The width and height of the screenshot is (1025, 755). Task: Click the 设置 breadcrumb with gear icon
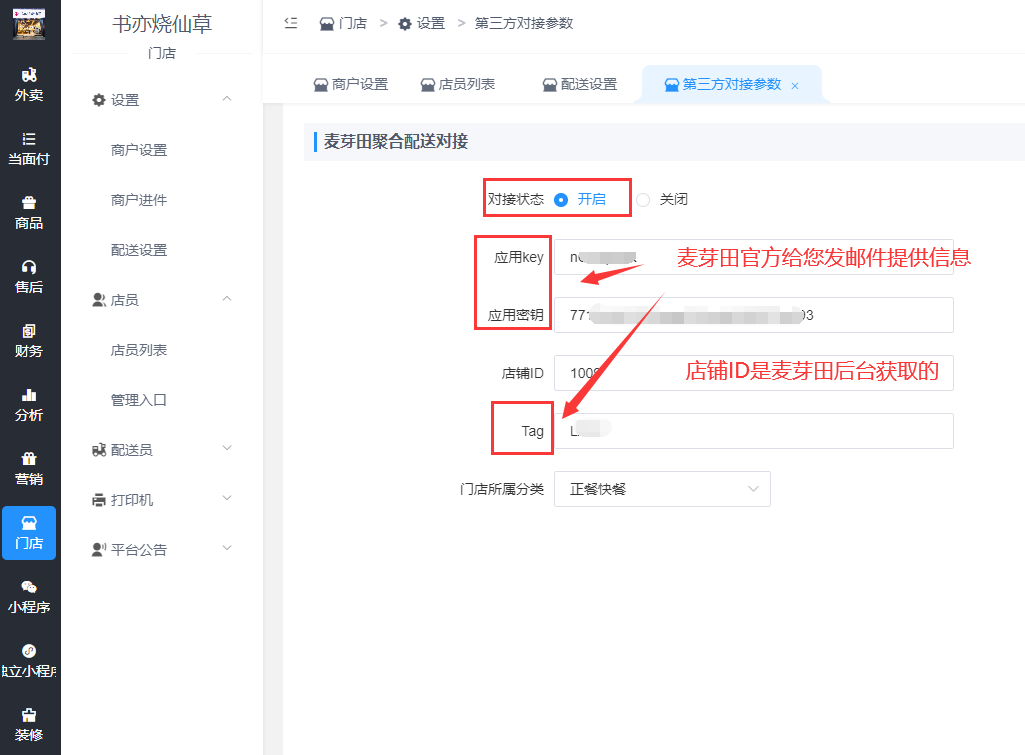(422, 24)
